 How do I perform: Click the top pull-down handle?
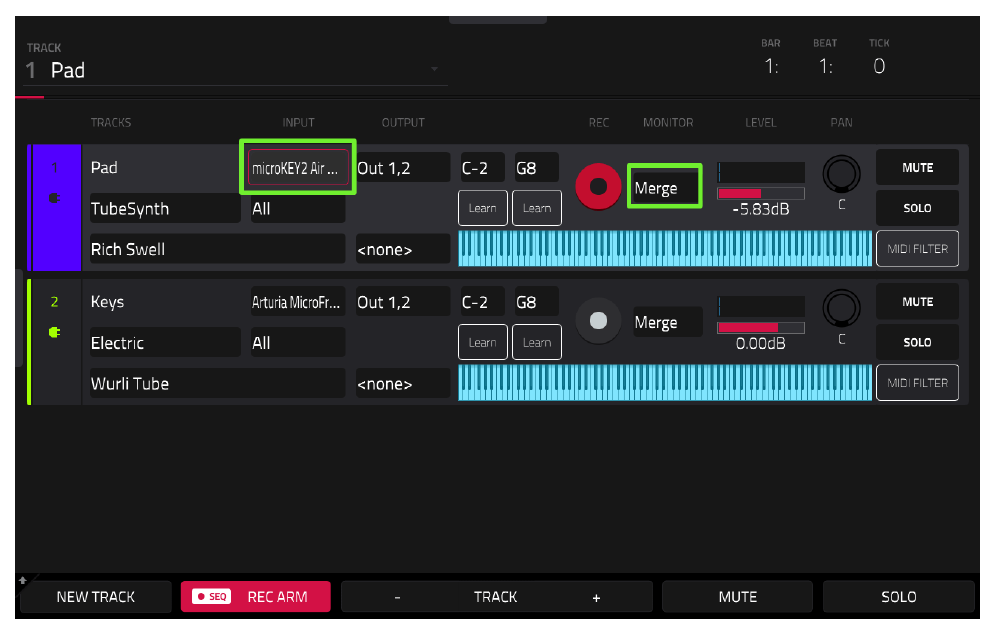[x=498, y=20]
